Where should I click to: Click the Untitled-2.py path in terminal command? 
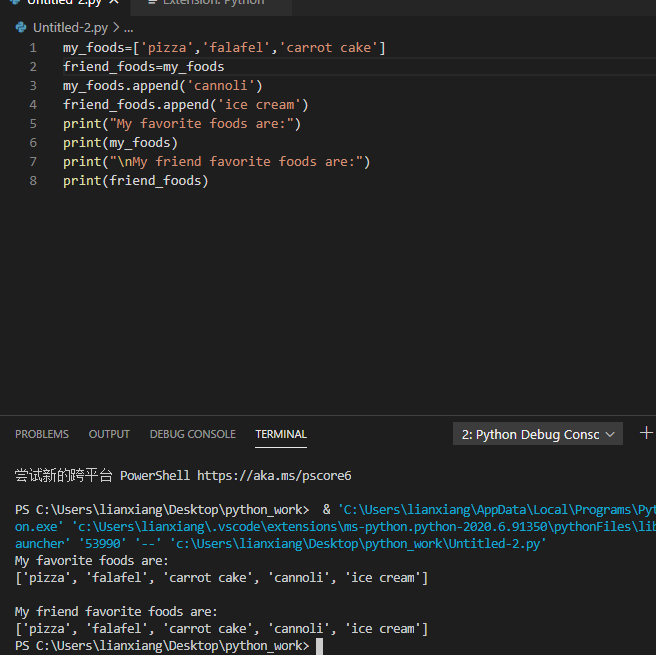coord(358,544)
